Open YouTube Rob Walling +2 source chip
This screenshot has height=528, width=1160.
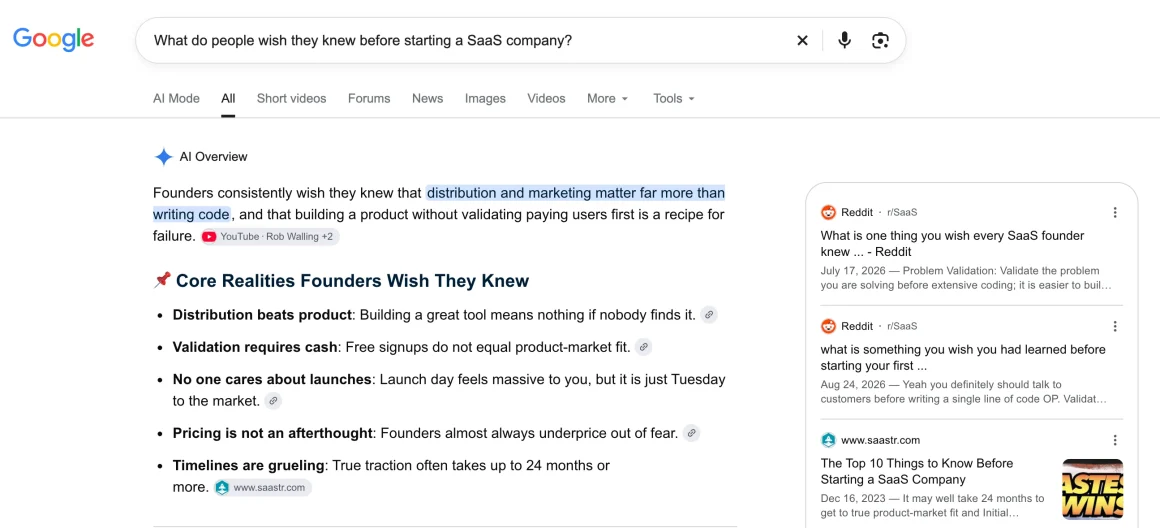tap(270, 237)
